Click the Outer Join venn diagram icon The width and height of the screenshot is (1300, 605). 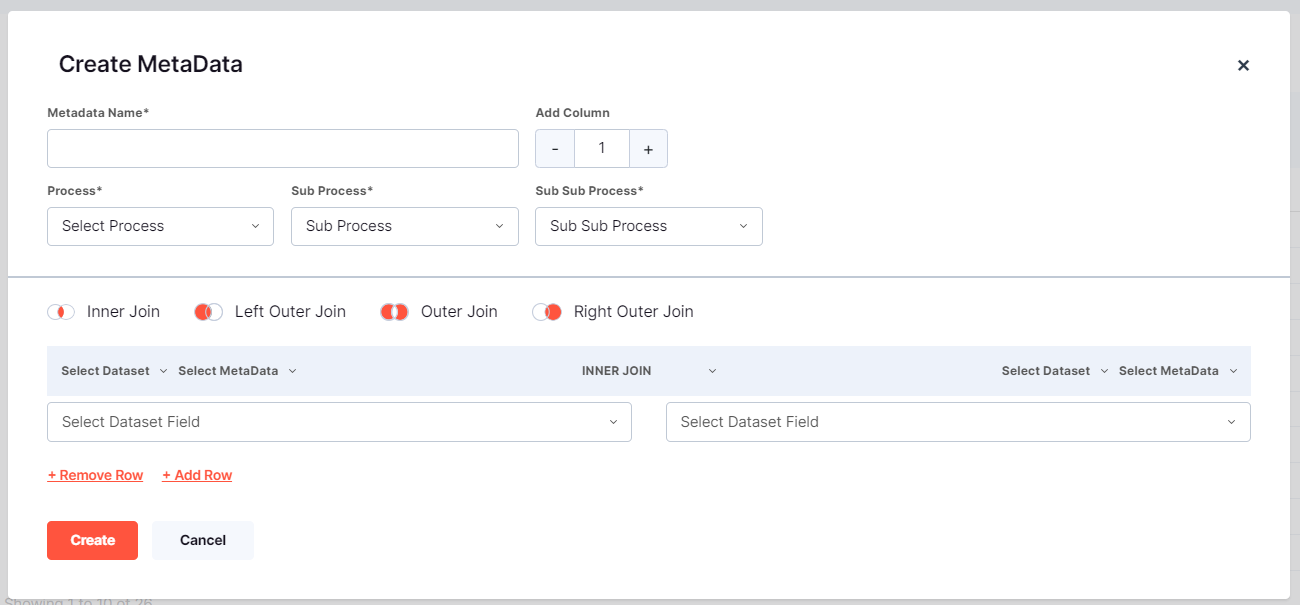394,311
